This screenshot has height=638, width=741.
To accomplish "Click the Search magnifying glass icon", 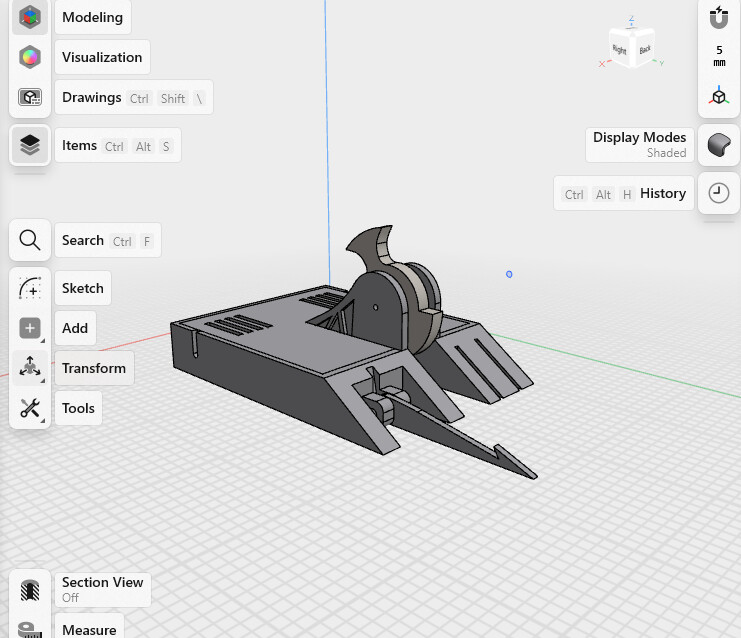I will [x=30, y=240].
